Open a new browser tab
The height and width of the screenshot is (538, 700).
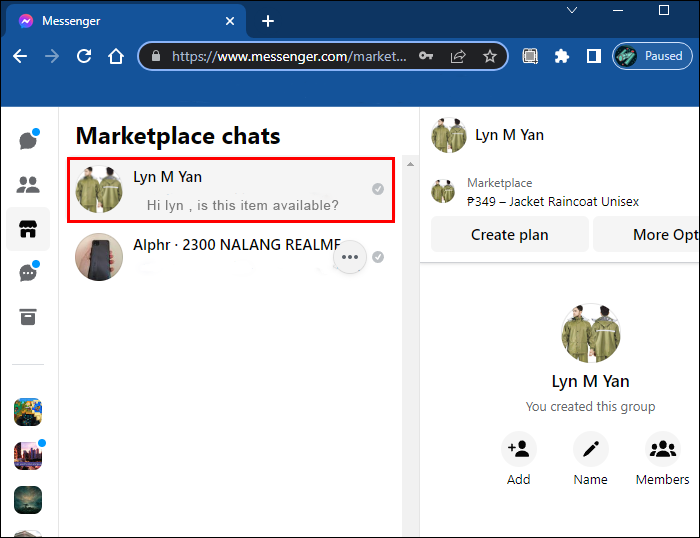point(267,21)
